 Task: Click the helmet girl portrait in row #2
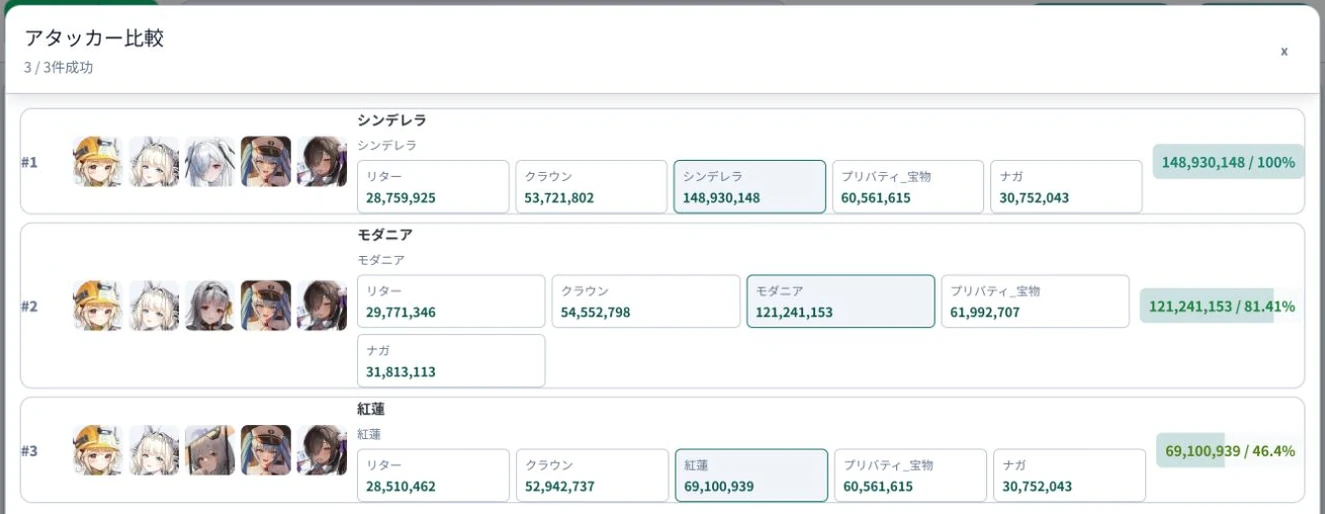[x=98, y=306]
